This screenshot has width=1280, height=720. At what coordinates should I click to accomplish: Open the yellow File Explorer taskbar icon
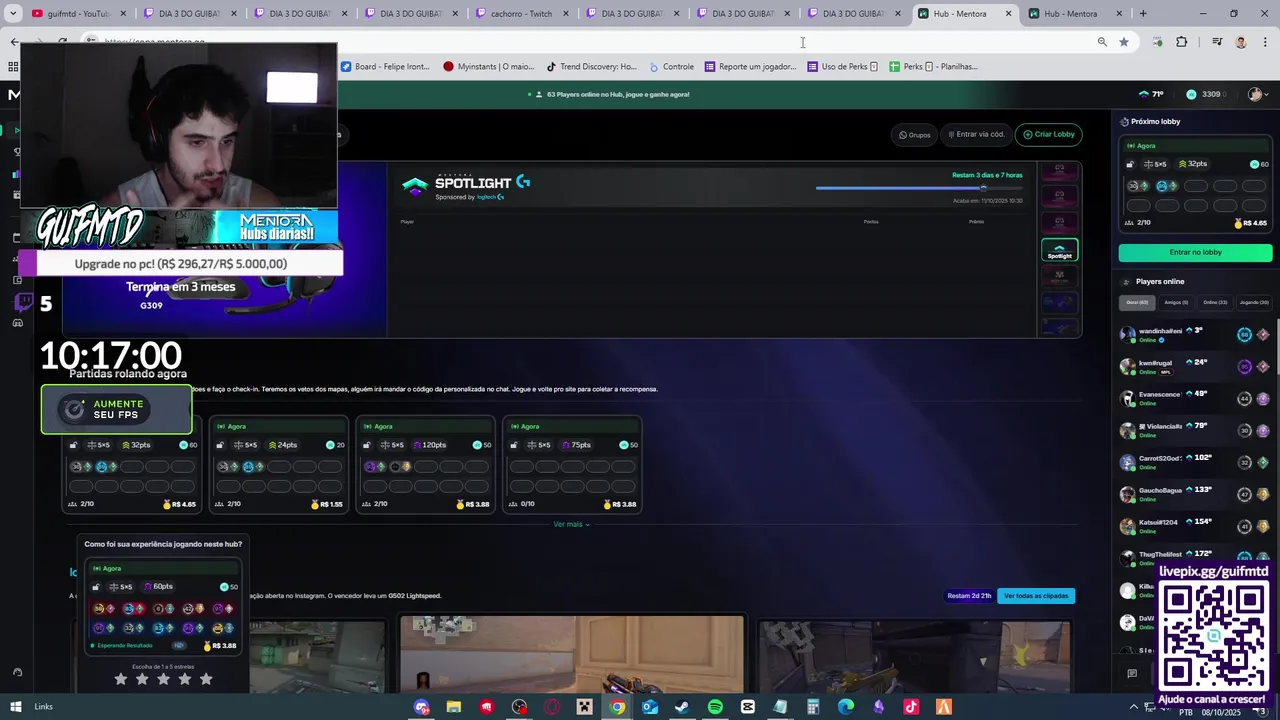pos(454,707)
